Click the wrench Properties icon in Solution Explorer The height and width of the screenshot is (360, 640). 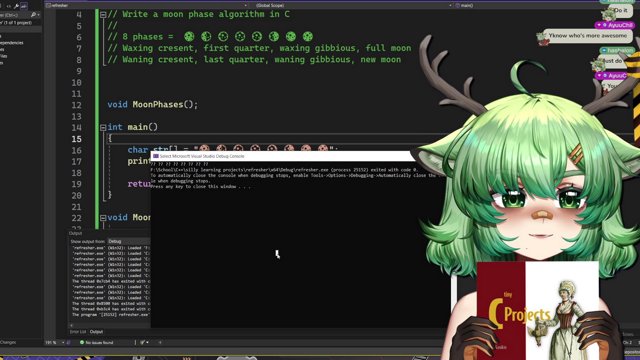click(16, 6)
